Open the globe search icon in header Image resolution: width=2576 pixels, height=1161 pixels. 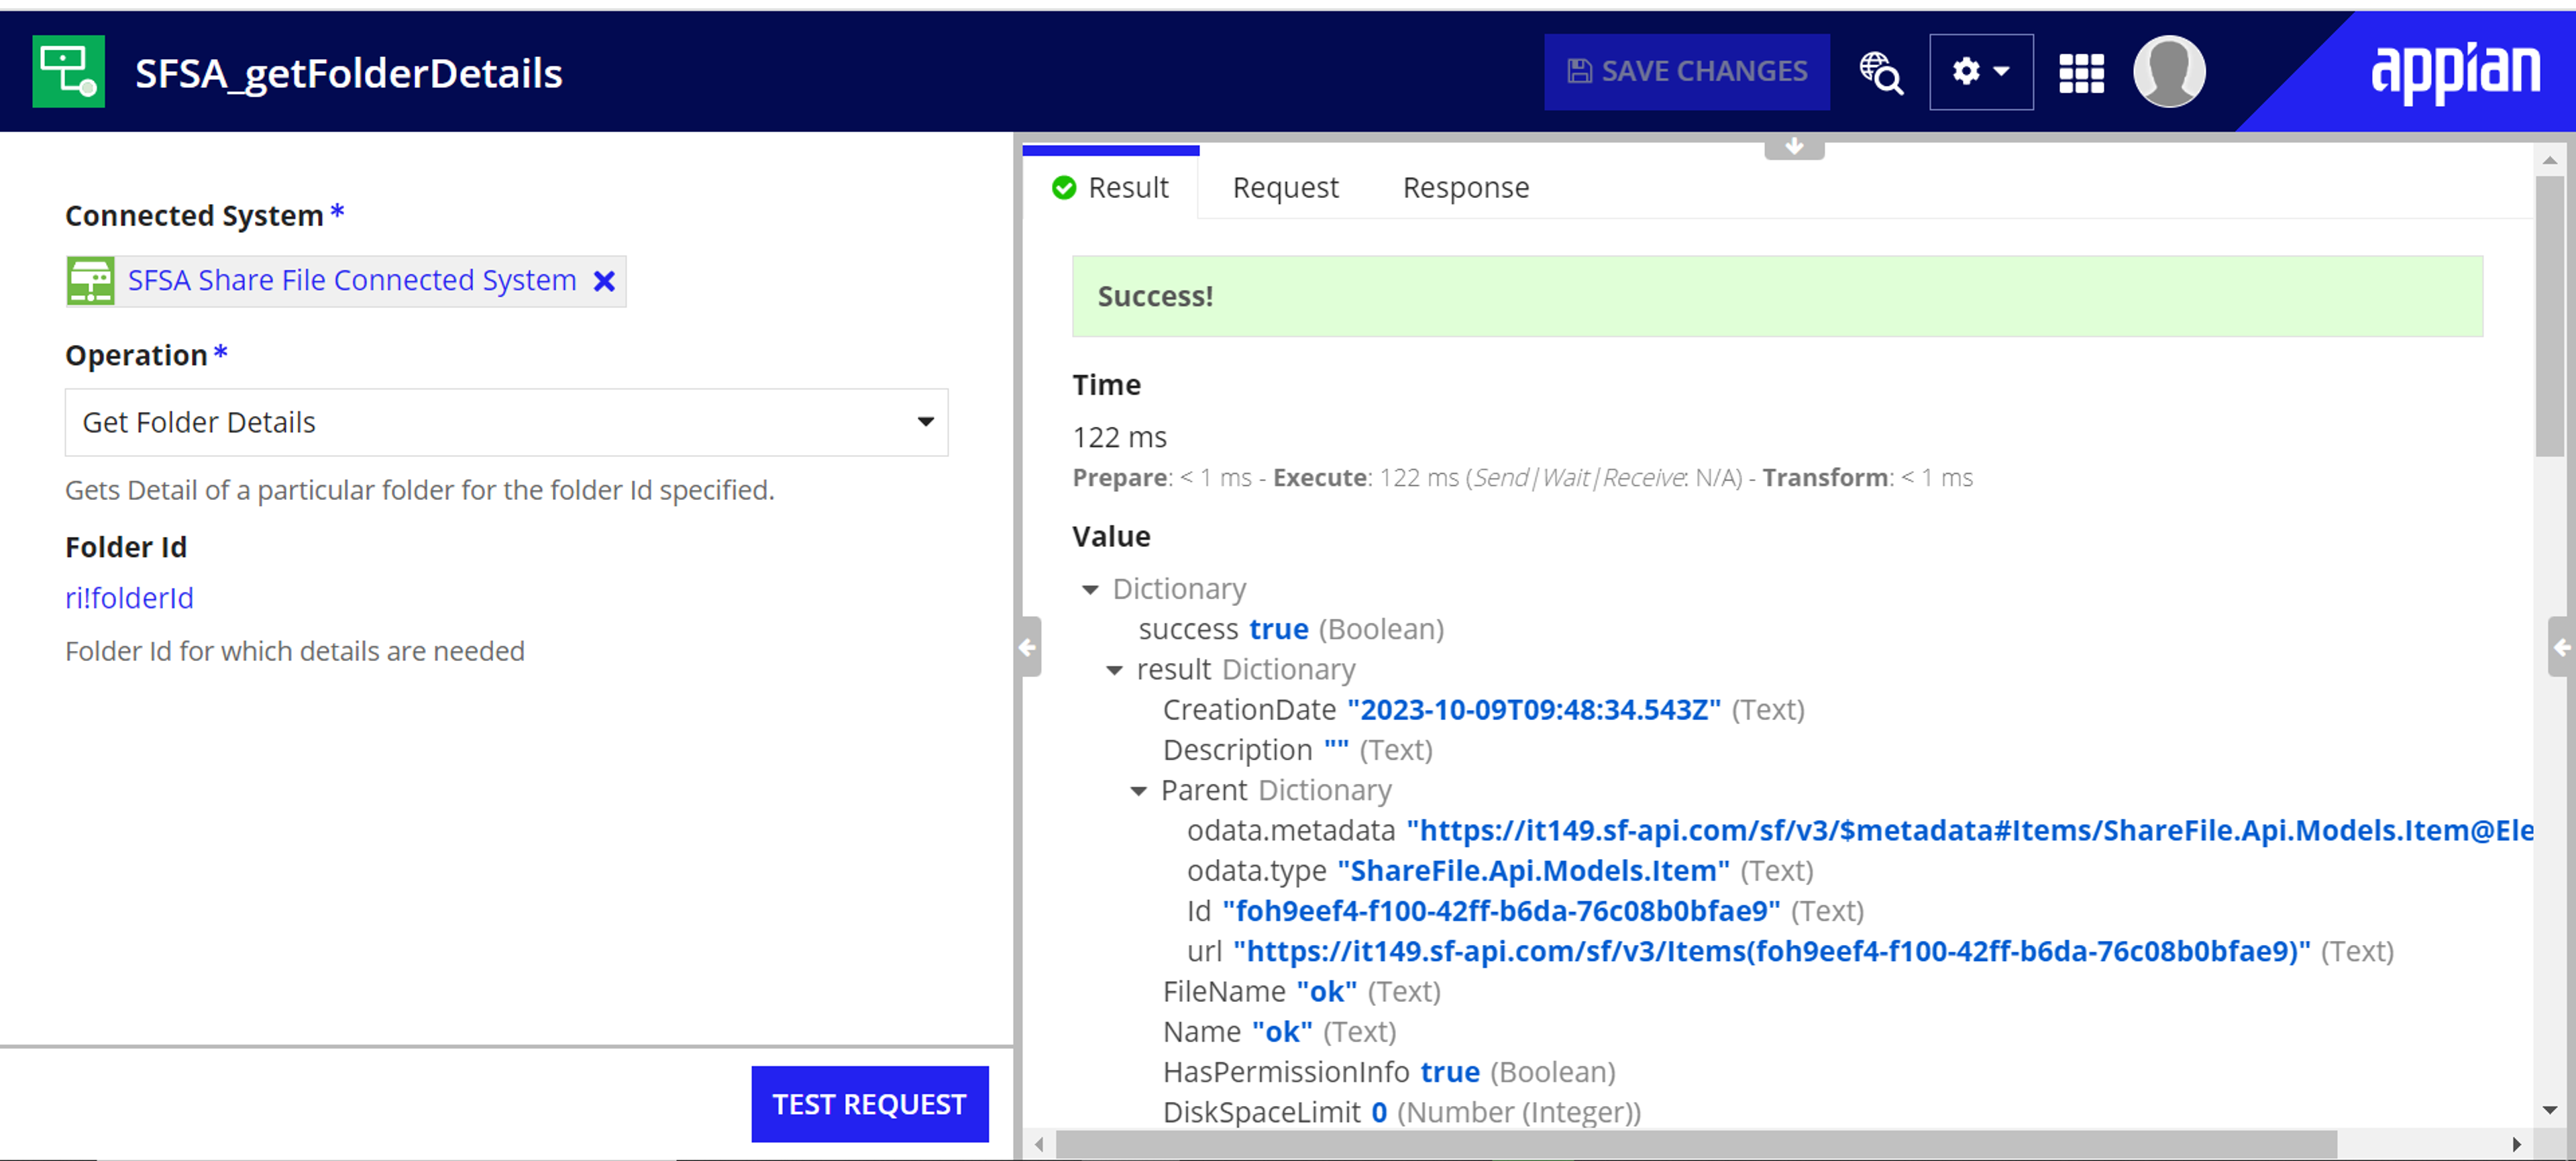[1880, 72]
